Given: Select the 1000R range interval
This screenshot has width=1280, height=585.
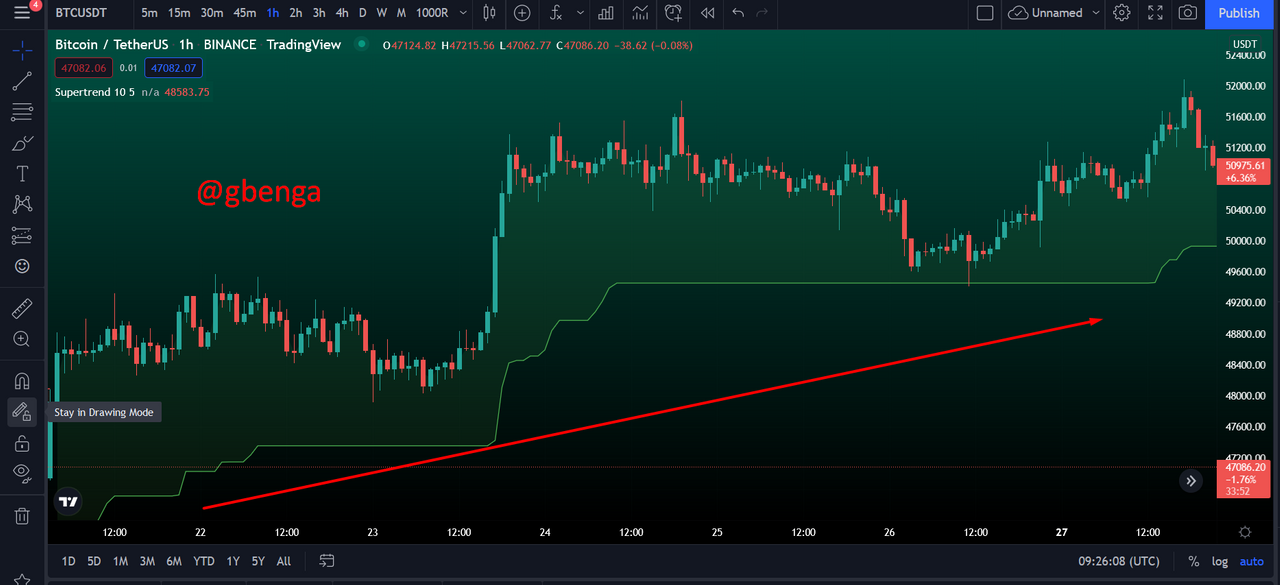Looking at the screenshot, I should coord(432,13).
